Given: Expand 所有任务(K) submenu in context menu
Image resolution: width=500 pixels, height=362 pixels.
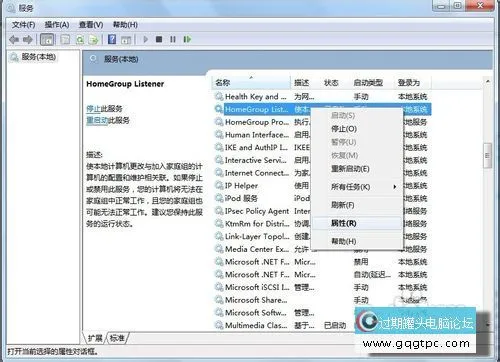Looking at the screenshot, I should click(x=357, y=187).
